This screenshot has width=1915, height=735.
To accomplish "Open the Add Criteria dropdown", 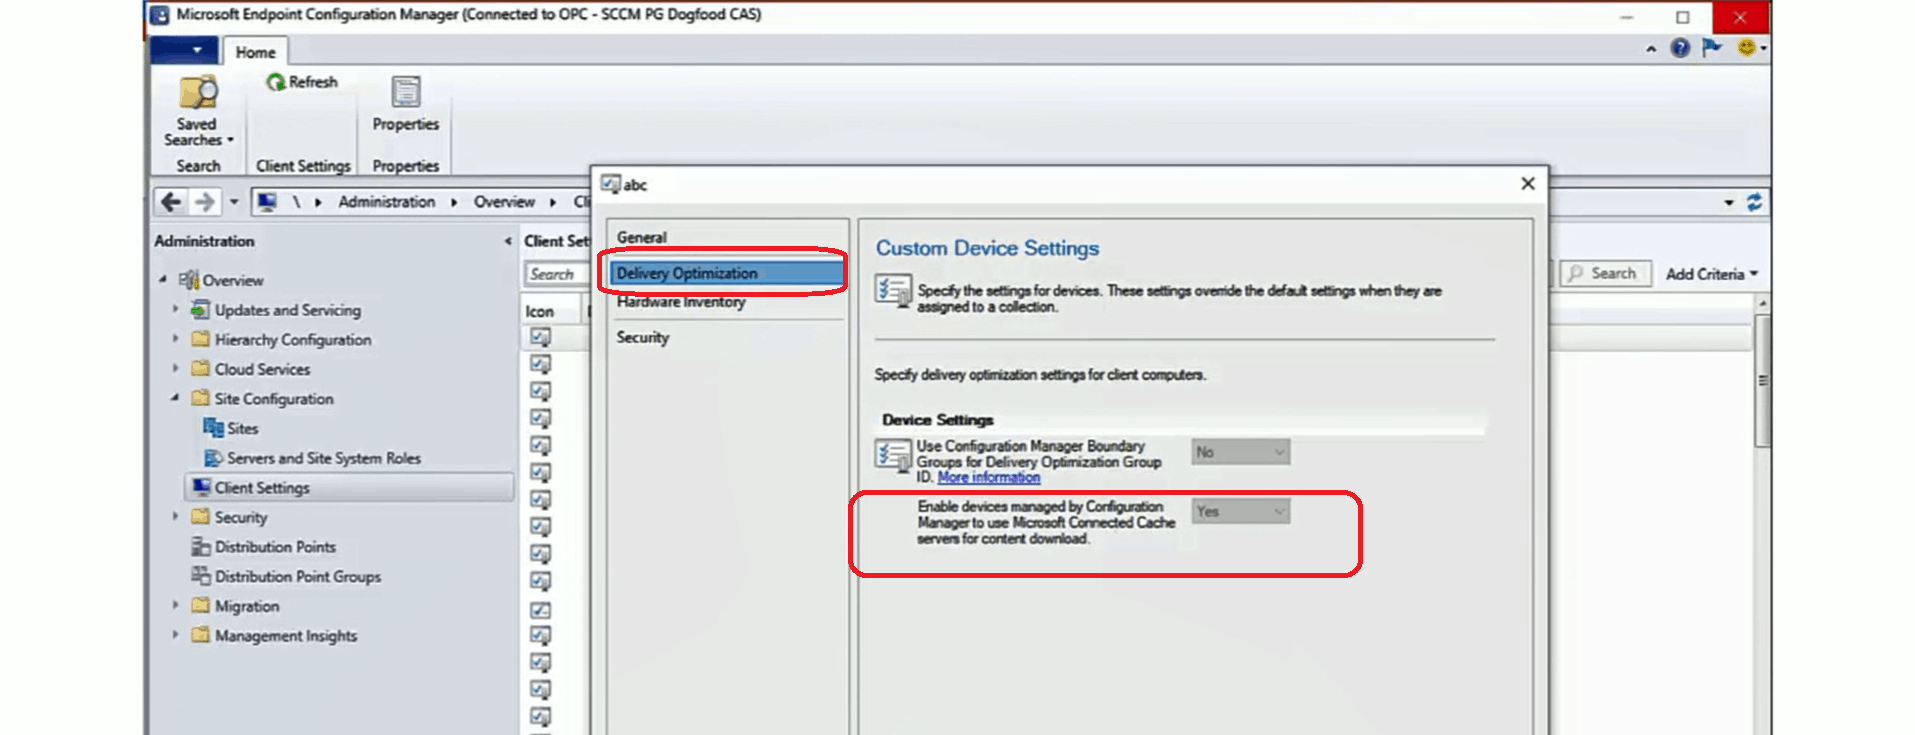I will coord(1711,274).
